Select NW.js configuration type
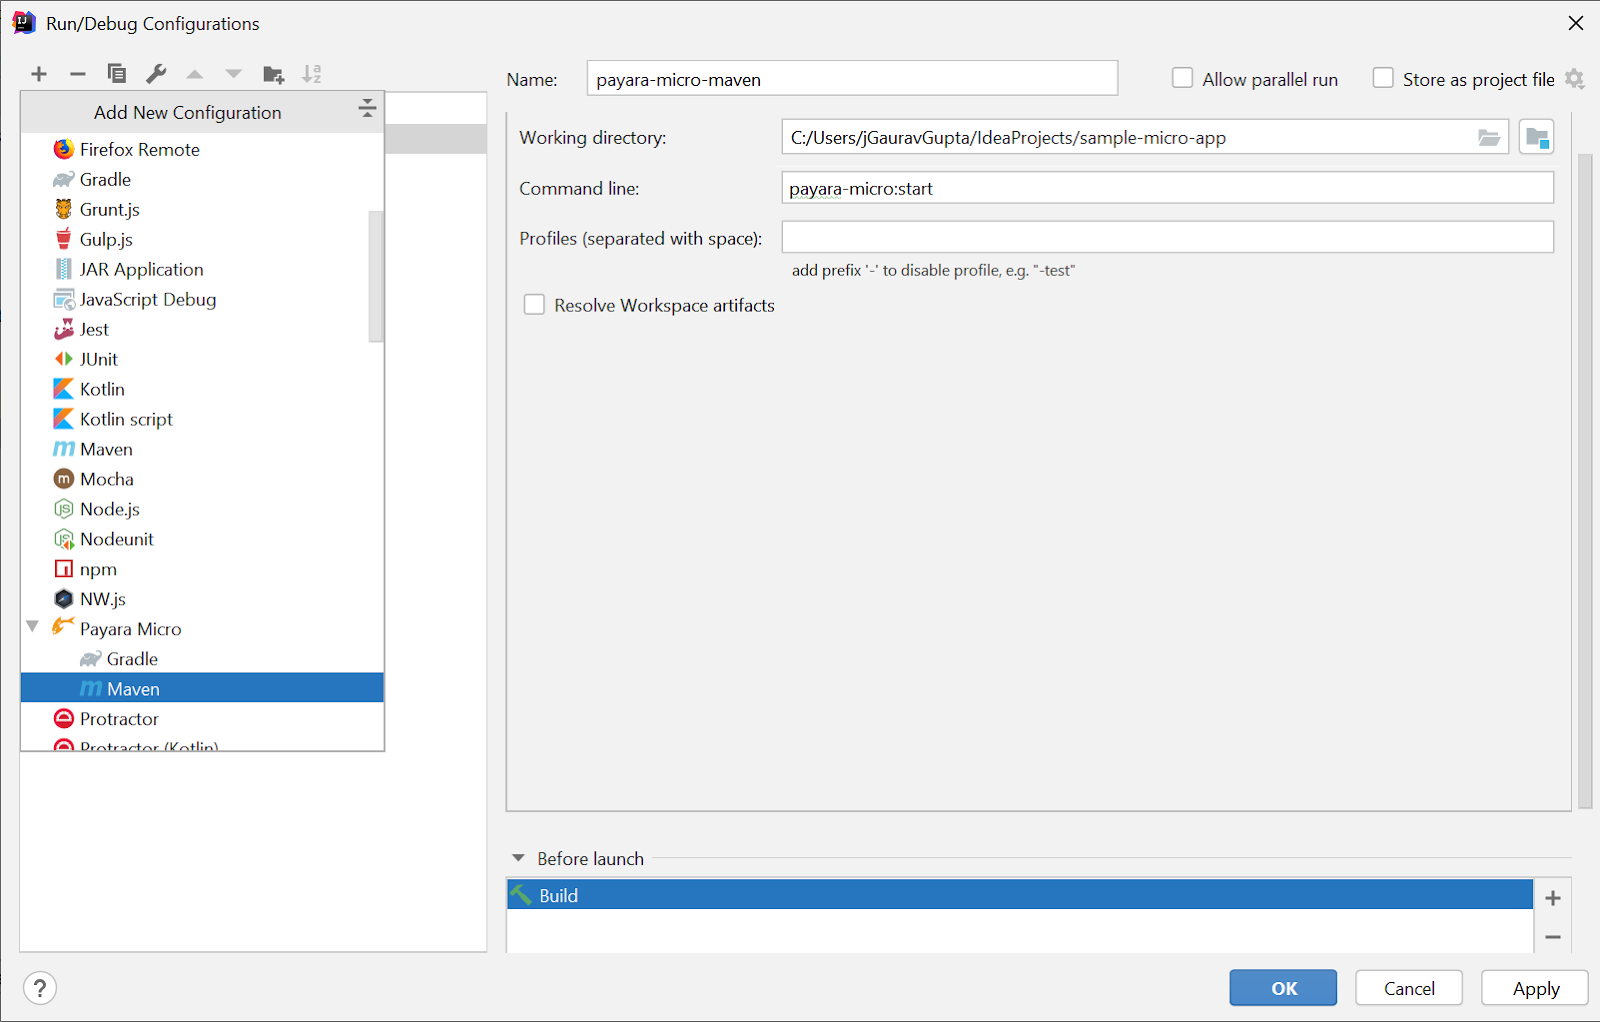Image resolution: width=1600 pixels, height=1022 pixels. point(202,599)
